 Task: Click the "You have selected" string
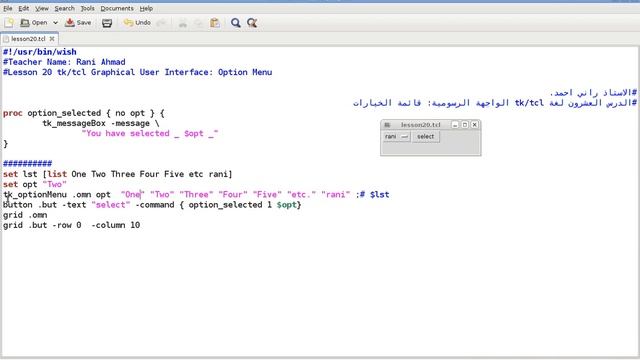(150, 133)
